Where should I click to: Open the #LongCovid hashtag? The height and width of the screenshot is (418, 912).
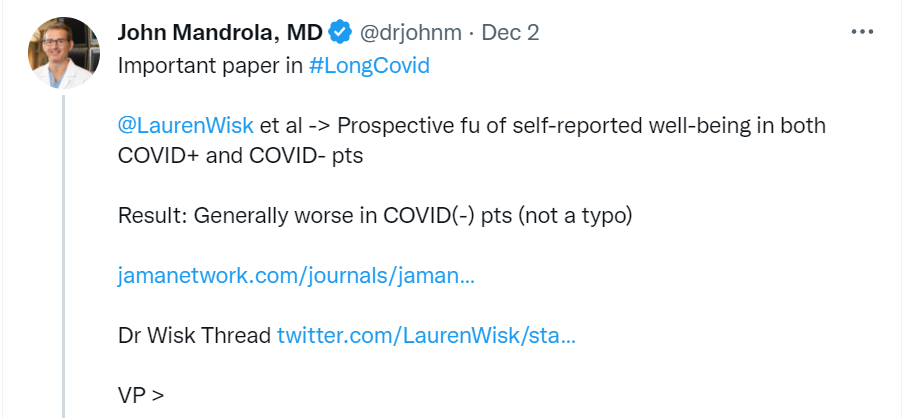pos(369,66)
